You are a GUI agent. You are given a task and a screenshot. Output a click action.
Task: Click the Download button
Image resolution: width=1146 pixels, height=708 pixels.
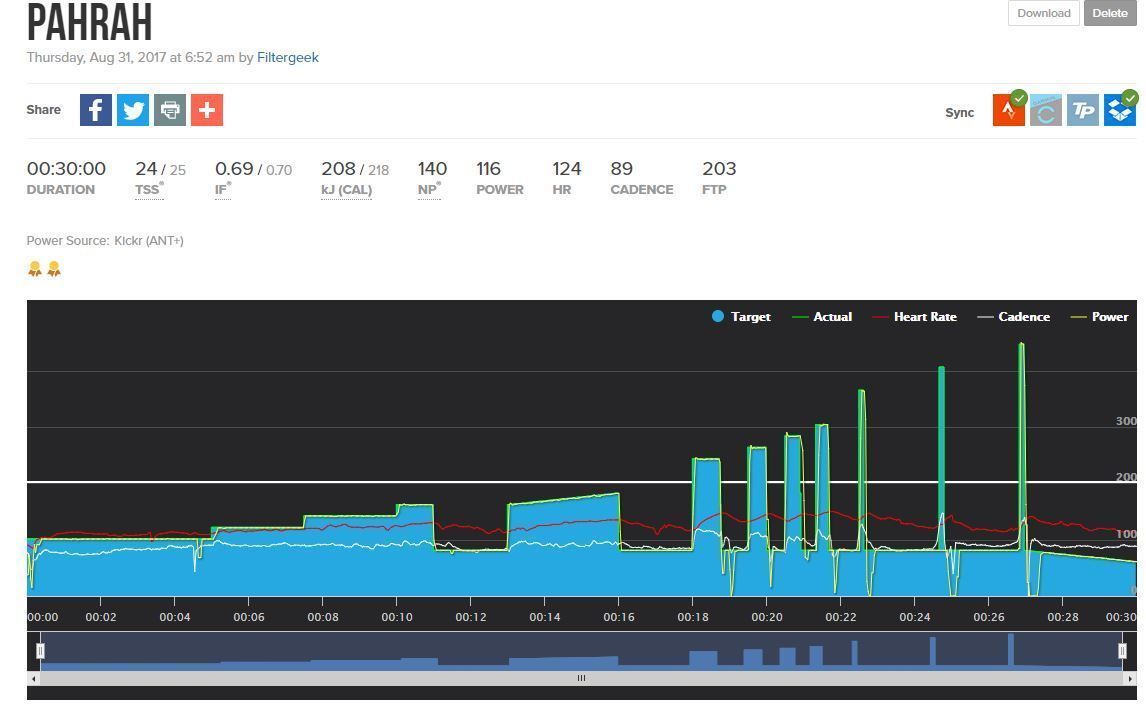(1043, 13)
